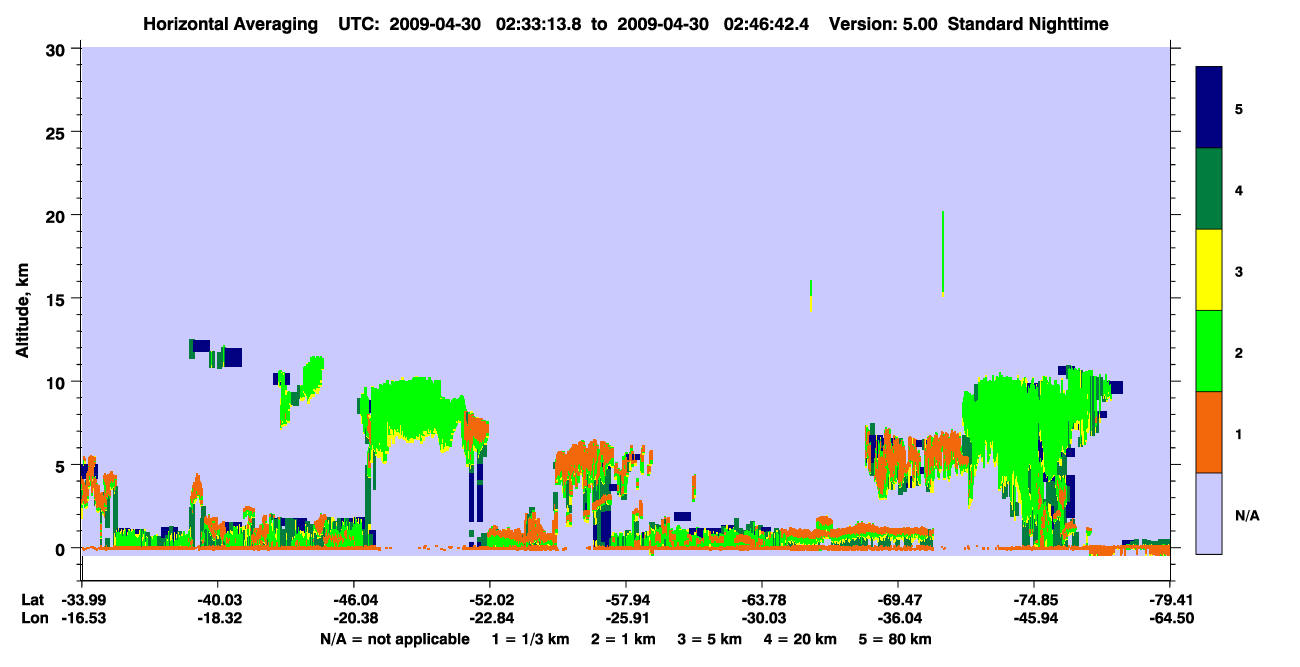
Task: Click the tall green vertical streak reaching 20 km
Action: (x=943, y=253)
